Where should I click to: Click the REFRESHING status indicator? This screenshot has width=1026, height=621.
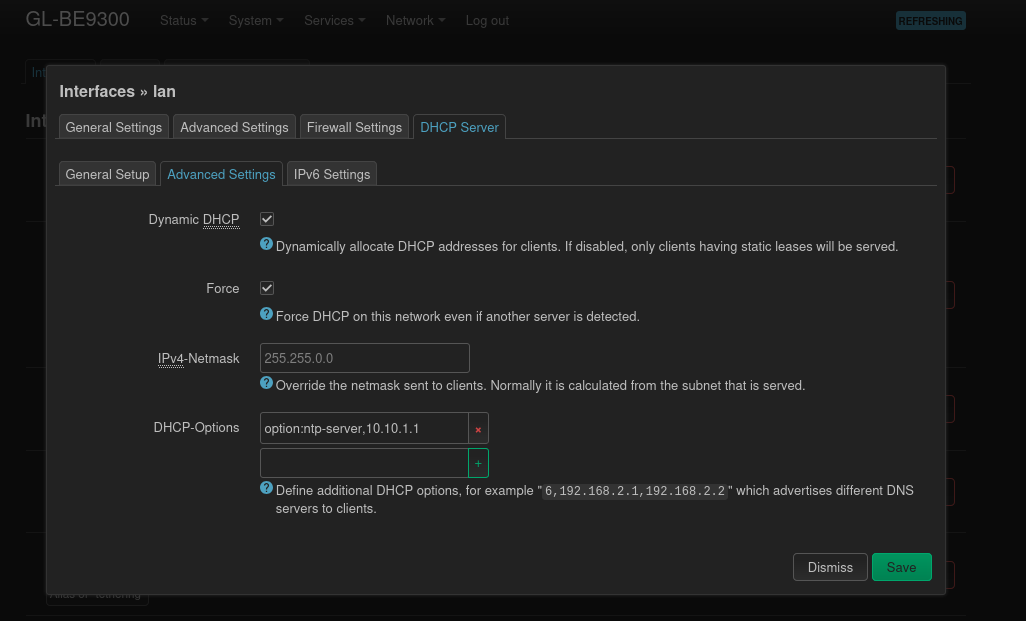pos(930,21)
